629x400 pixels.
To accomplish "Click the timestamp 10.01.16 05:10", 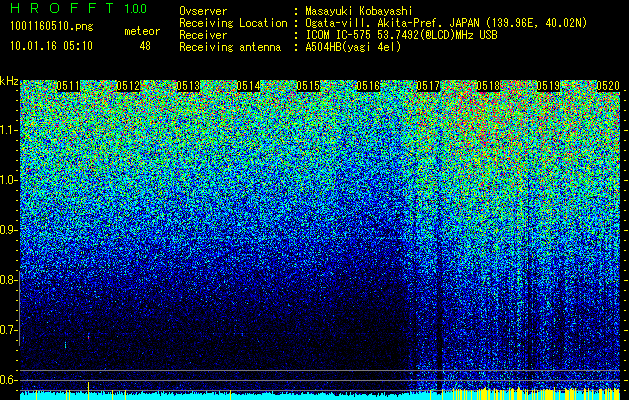I will point(51,46).
